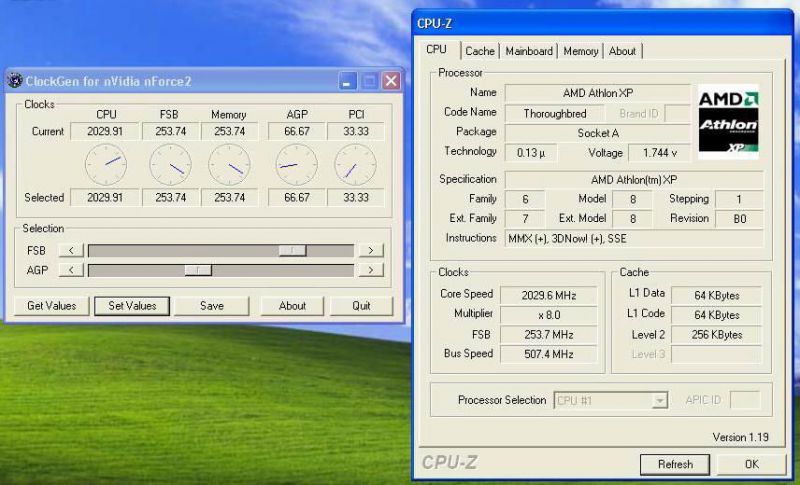
Task: Click the Technology value 0.13 µ
Action: (531, 152)
